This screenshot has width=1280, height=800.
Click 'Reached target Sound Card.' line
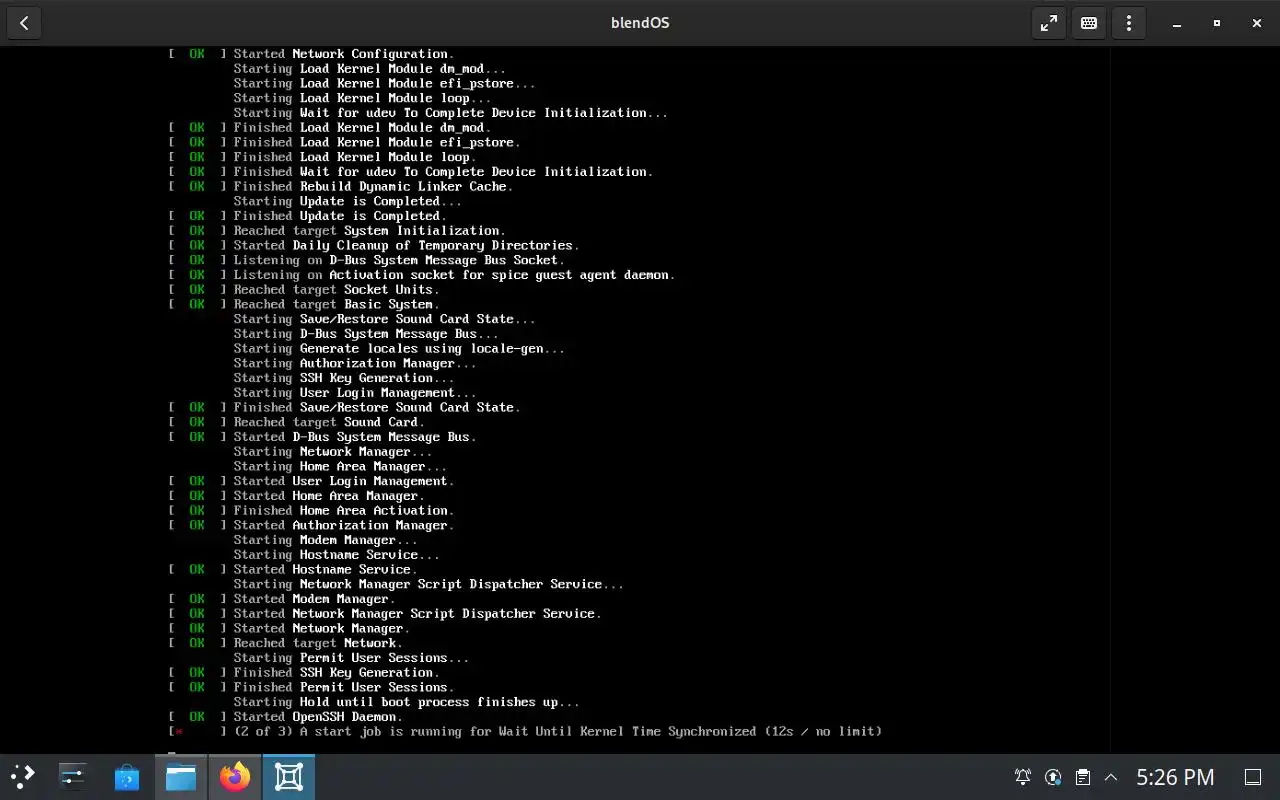pos(329,422)
